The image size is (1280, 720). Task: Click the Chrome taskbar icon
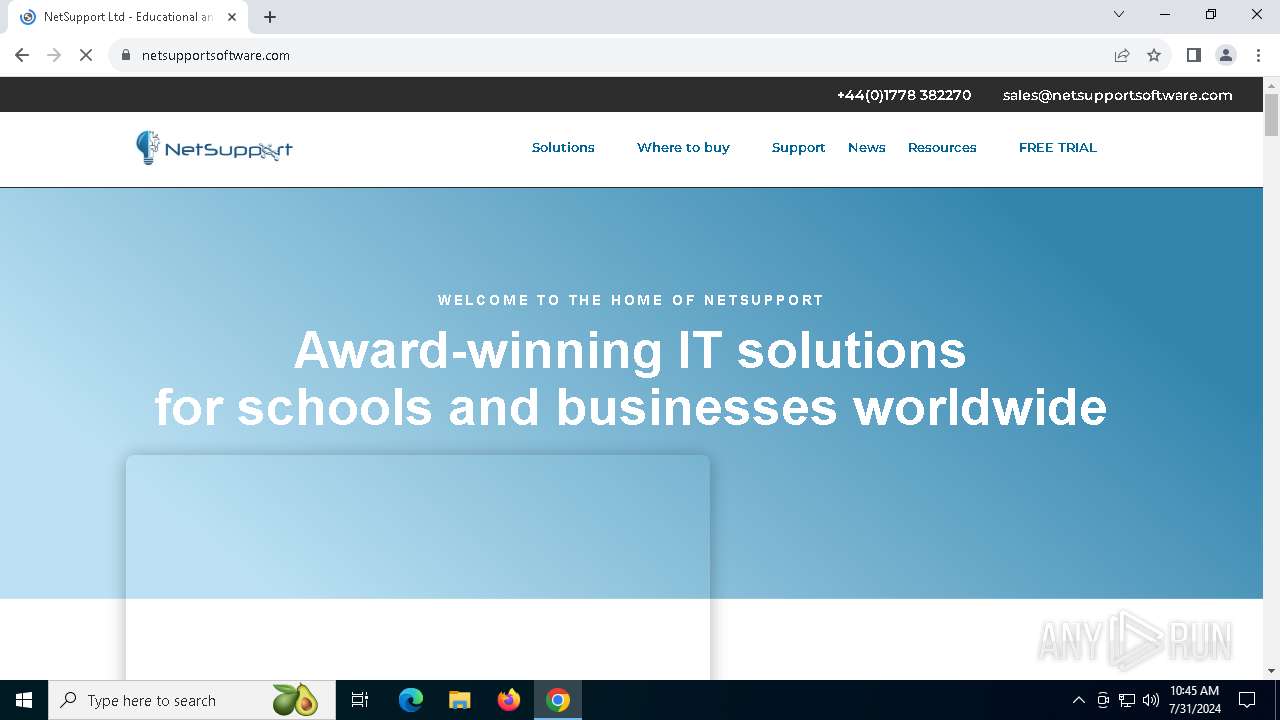(558, 700)
